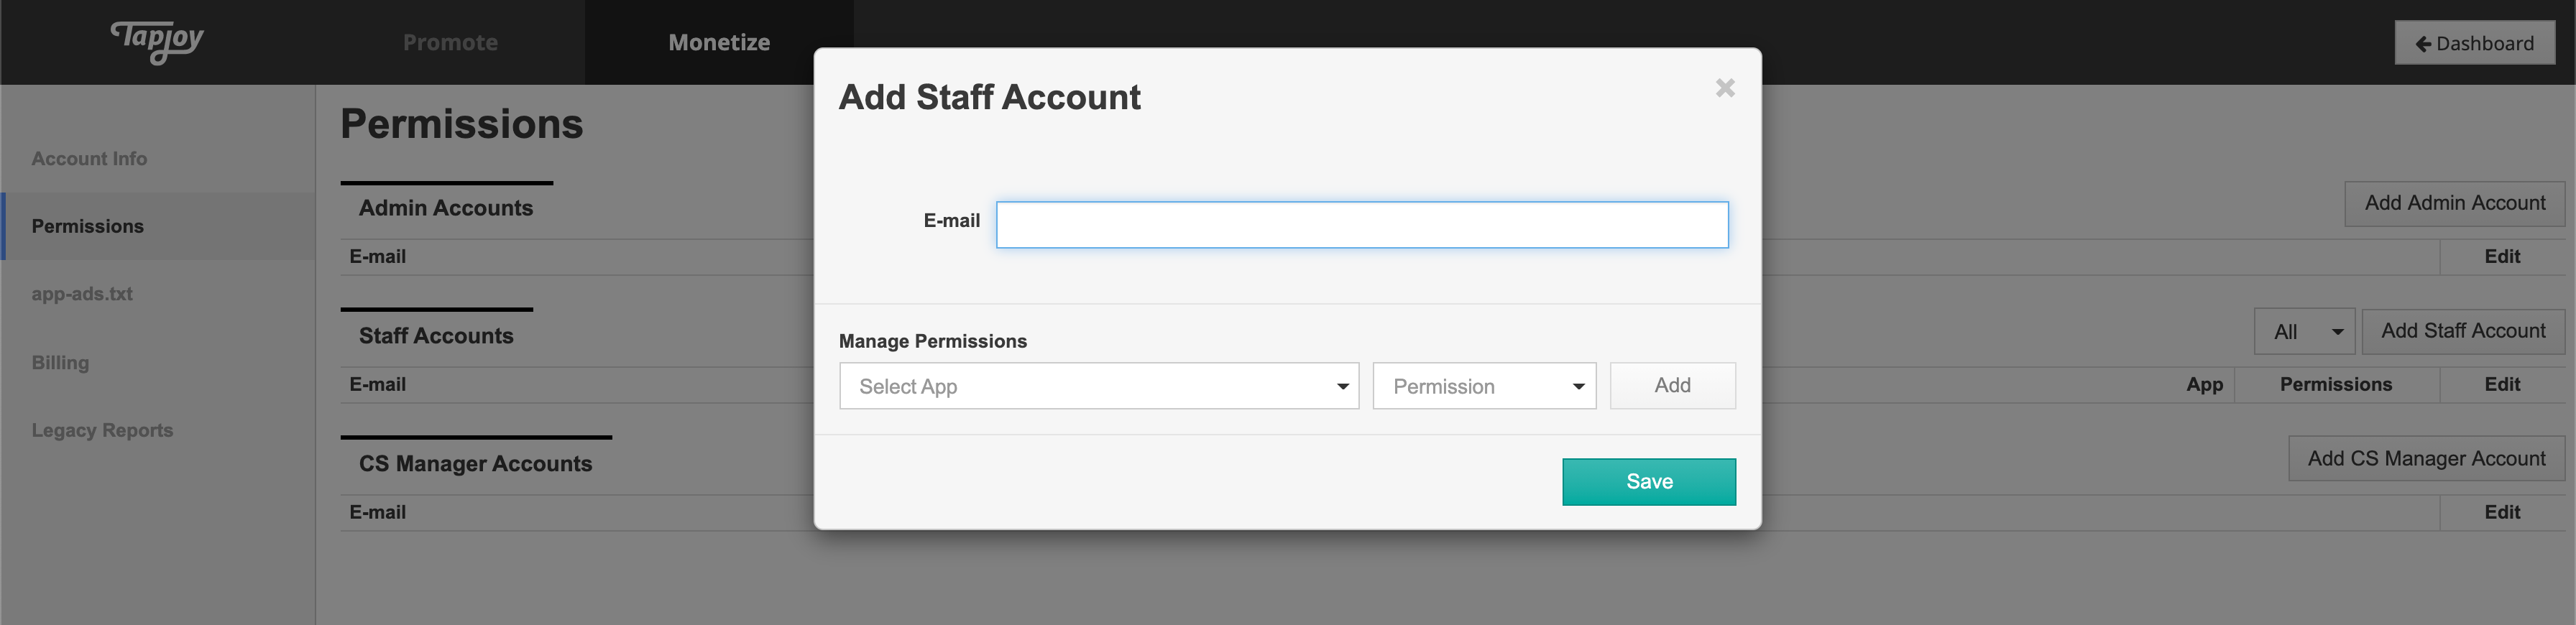Open the All filter dropdown
Screen dimensions: 2576x625
2303,332
